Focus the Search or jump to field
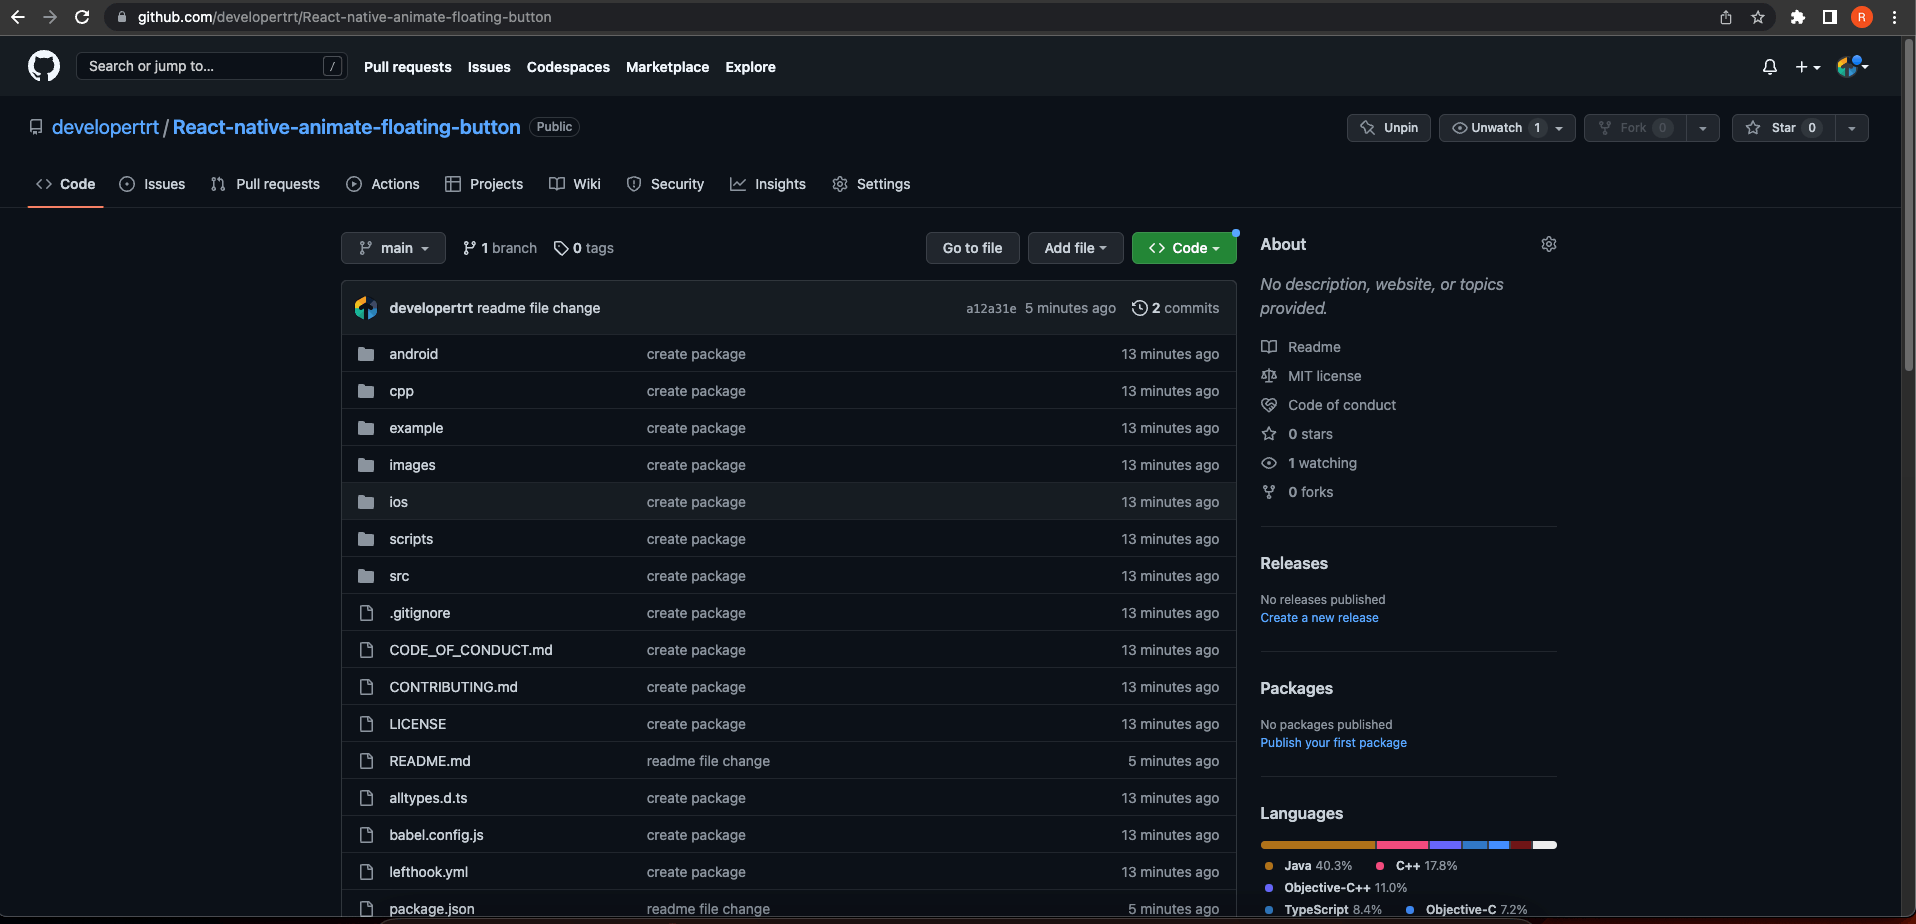1916x924 pixels. click(x=200, y=66)
